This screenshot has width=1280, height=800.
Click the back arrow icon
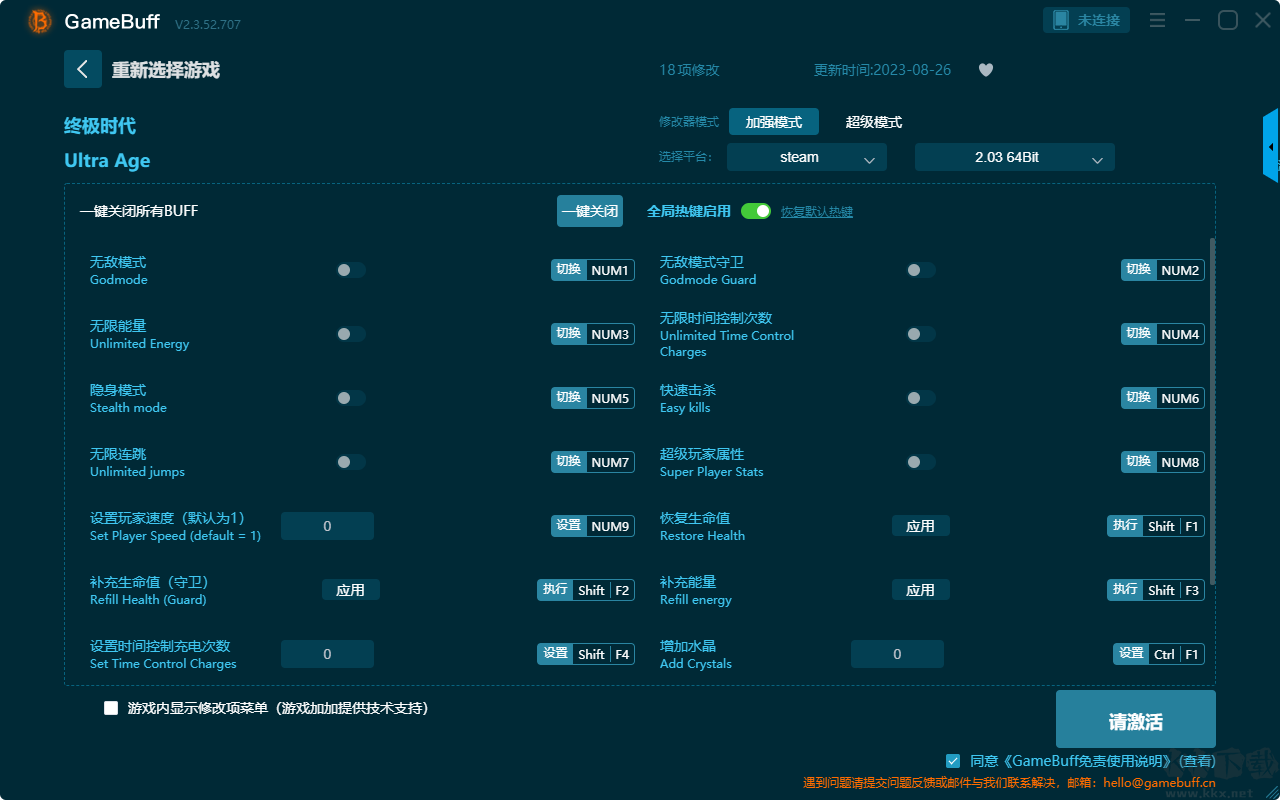[83, 69]
